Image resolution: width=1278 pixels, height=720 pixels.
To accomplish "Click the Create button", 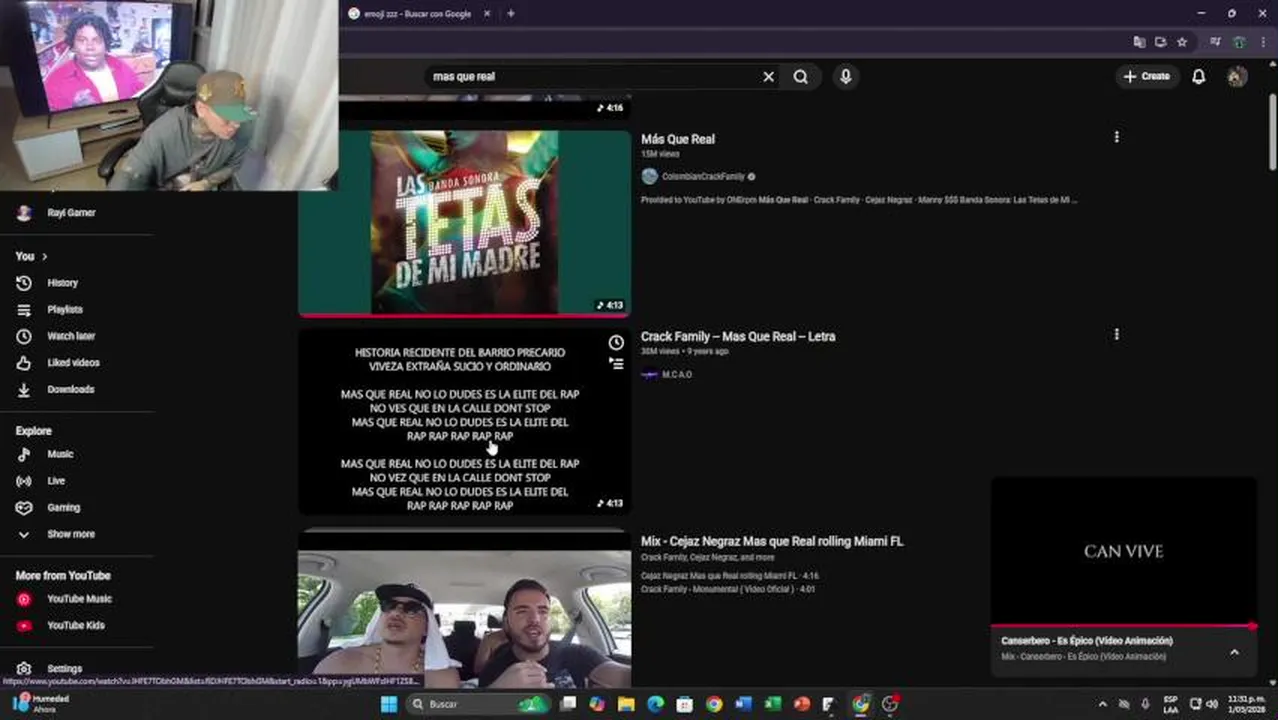I will point(1146,76).
